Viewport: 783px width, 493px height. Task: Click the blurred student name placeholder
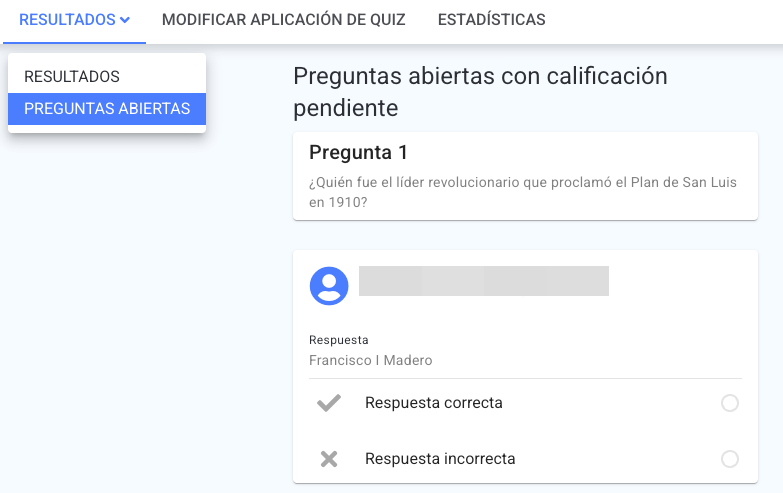click(483, 281)
